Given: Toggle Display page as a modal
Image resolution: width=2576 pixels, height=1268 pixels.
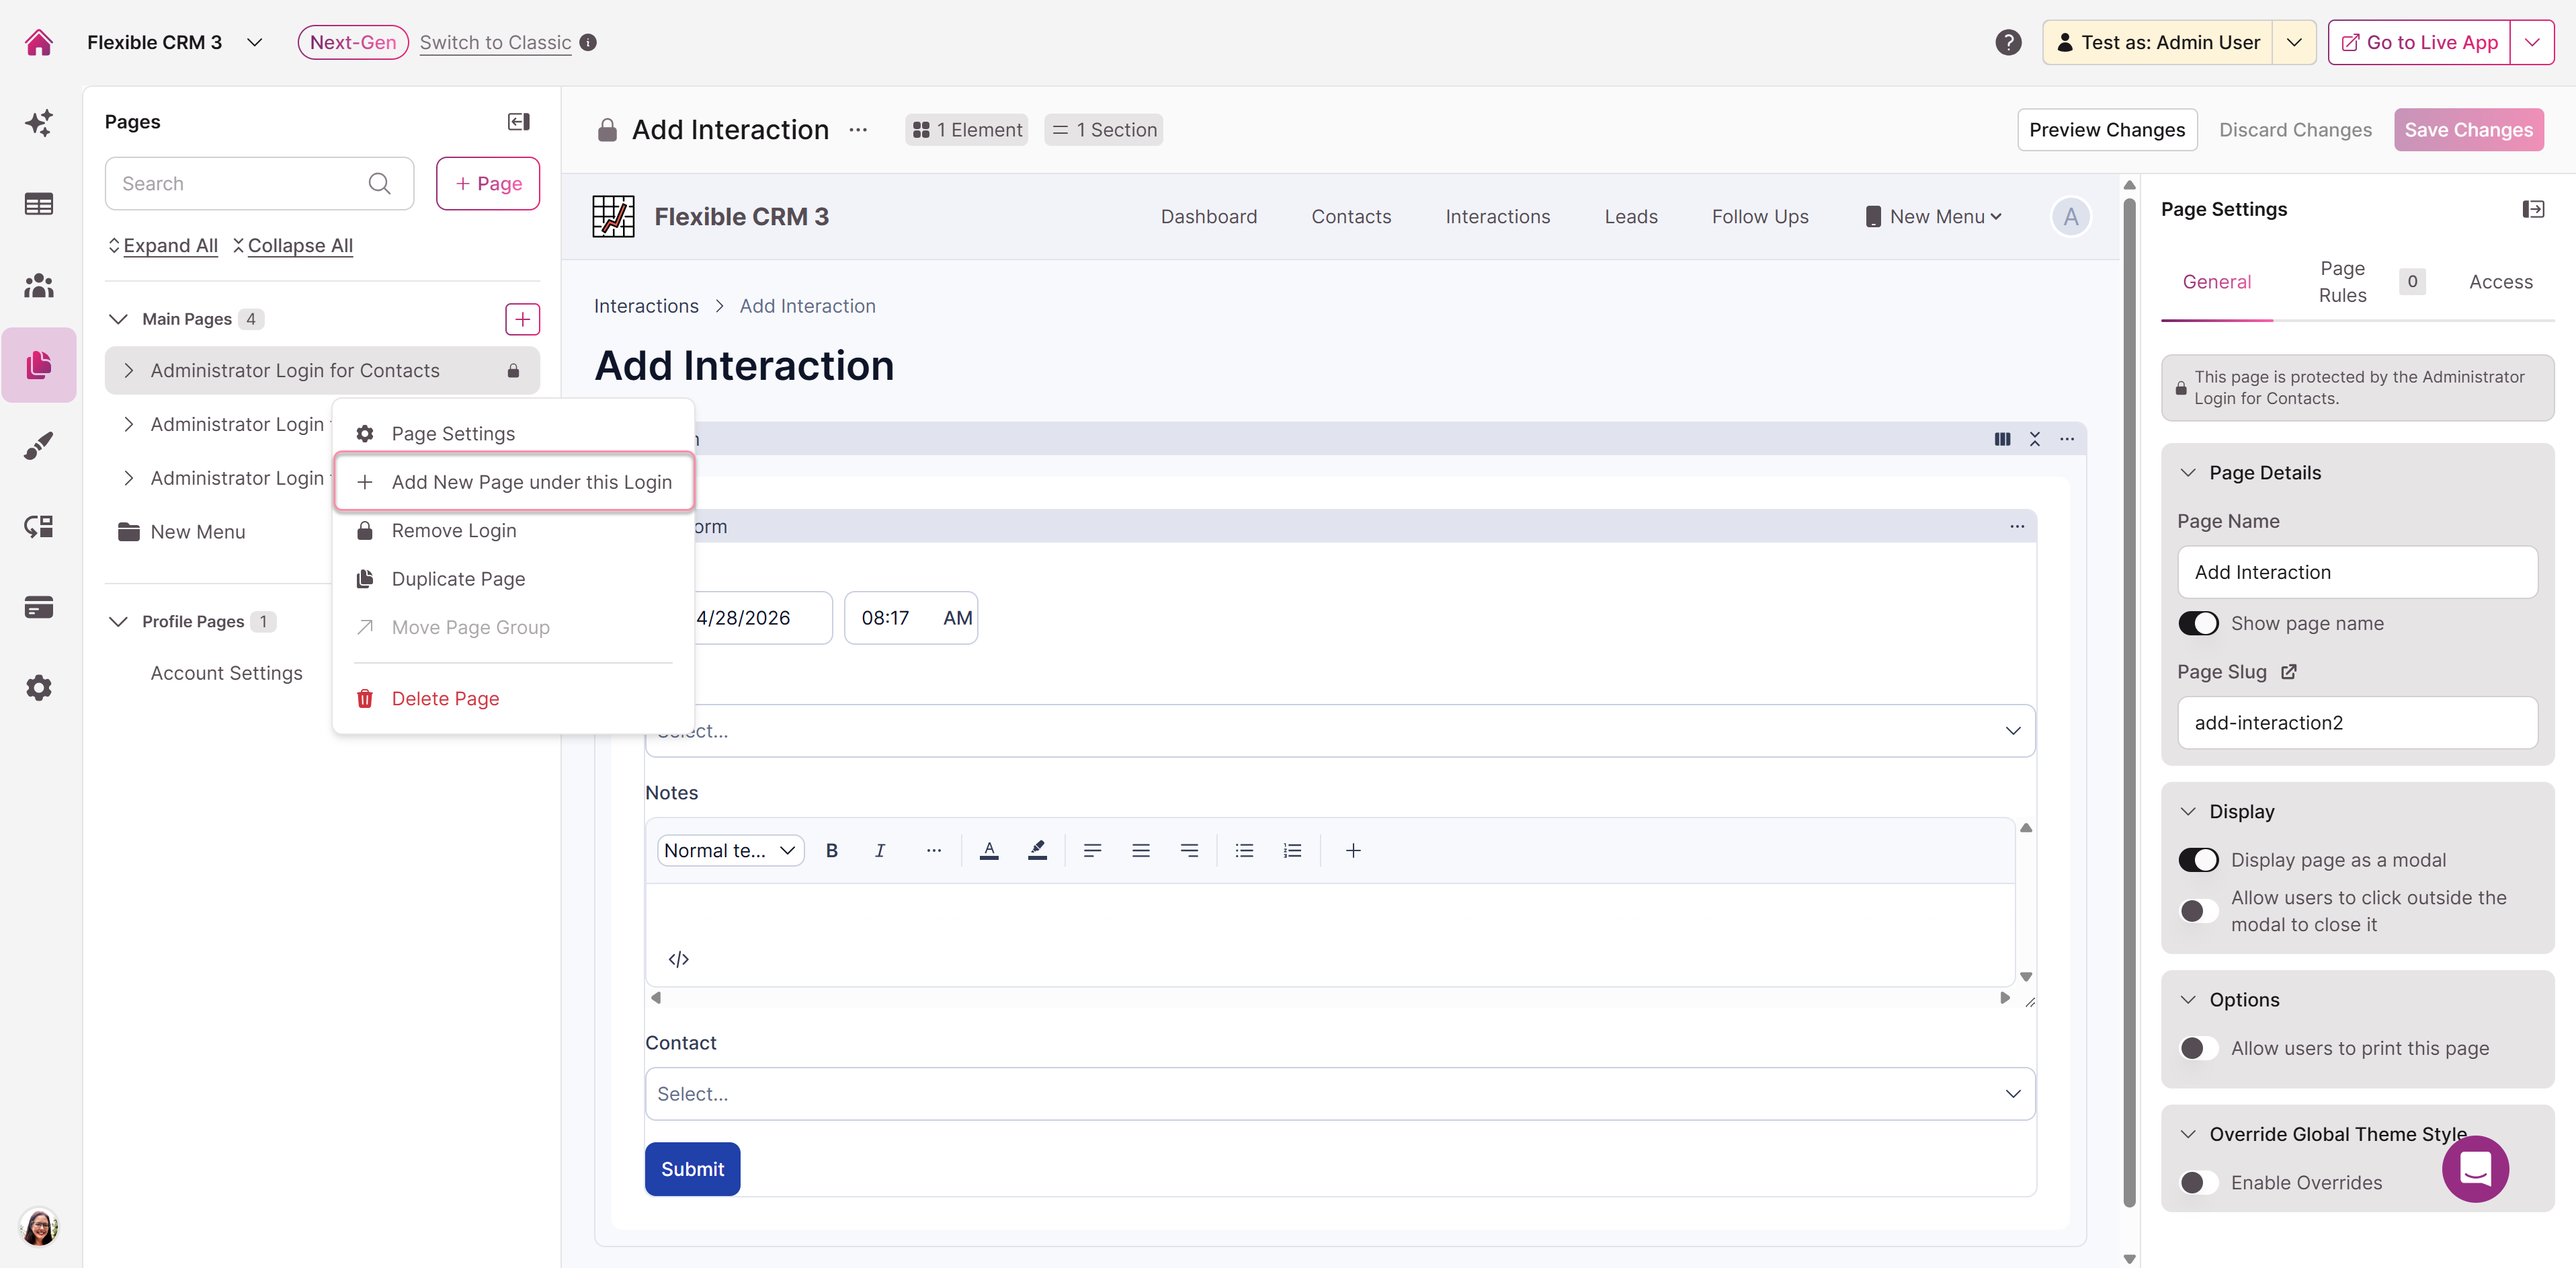Looking at the screenshot, I should point(2198,860).
